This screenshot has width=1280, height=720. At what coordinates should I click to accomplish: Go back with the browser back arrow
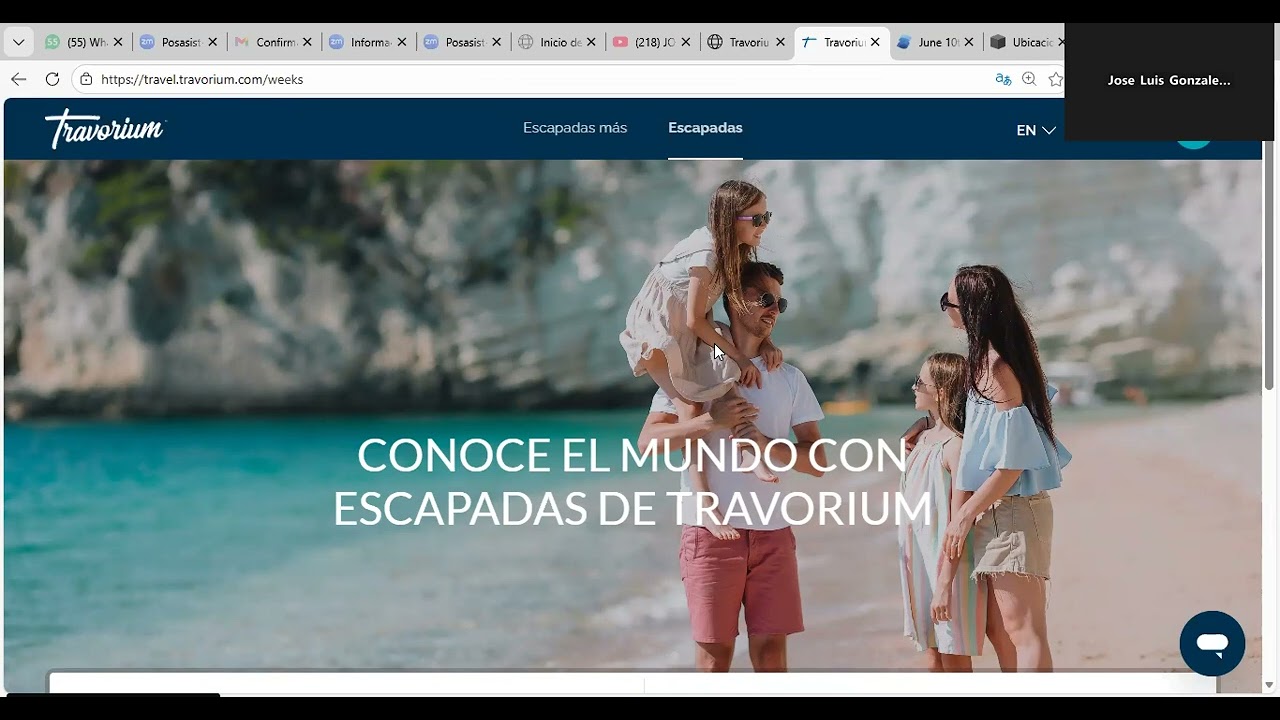(x=19, y=79)
